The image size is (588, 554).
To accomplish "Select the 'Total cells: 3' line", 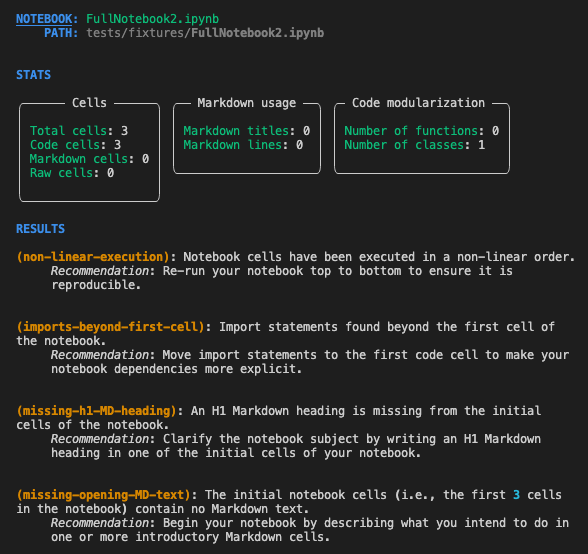I will point(79,131).
